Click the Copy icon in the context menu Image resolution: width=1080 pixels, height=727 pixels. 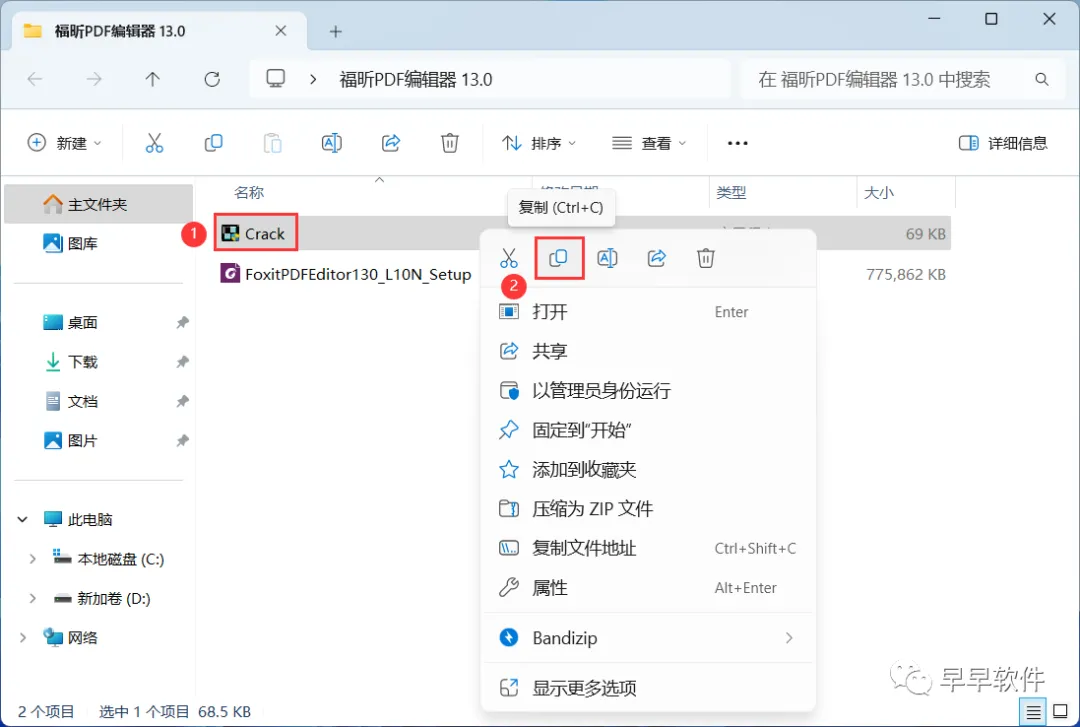[559, 258]
